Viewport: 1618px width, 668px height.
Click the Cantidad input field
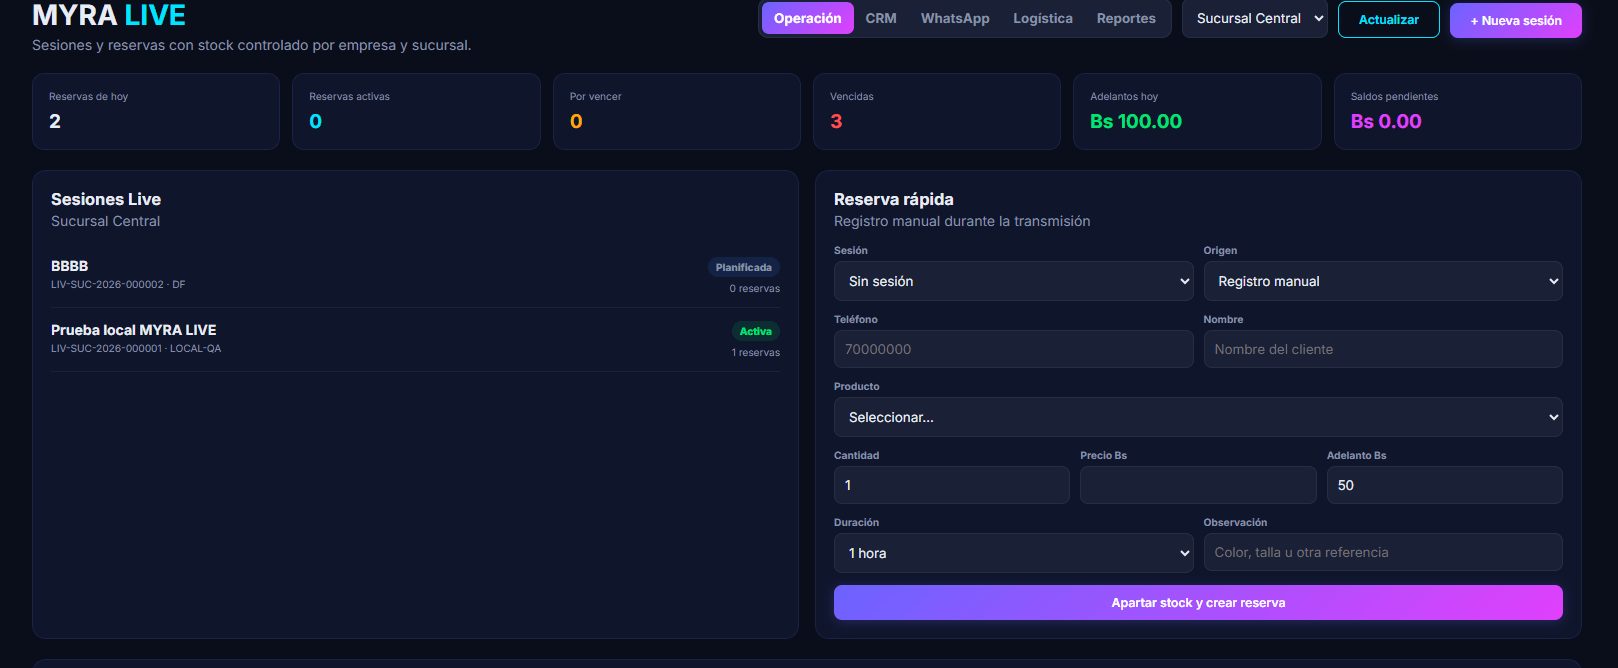click(x=951, y=485)
